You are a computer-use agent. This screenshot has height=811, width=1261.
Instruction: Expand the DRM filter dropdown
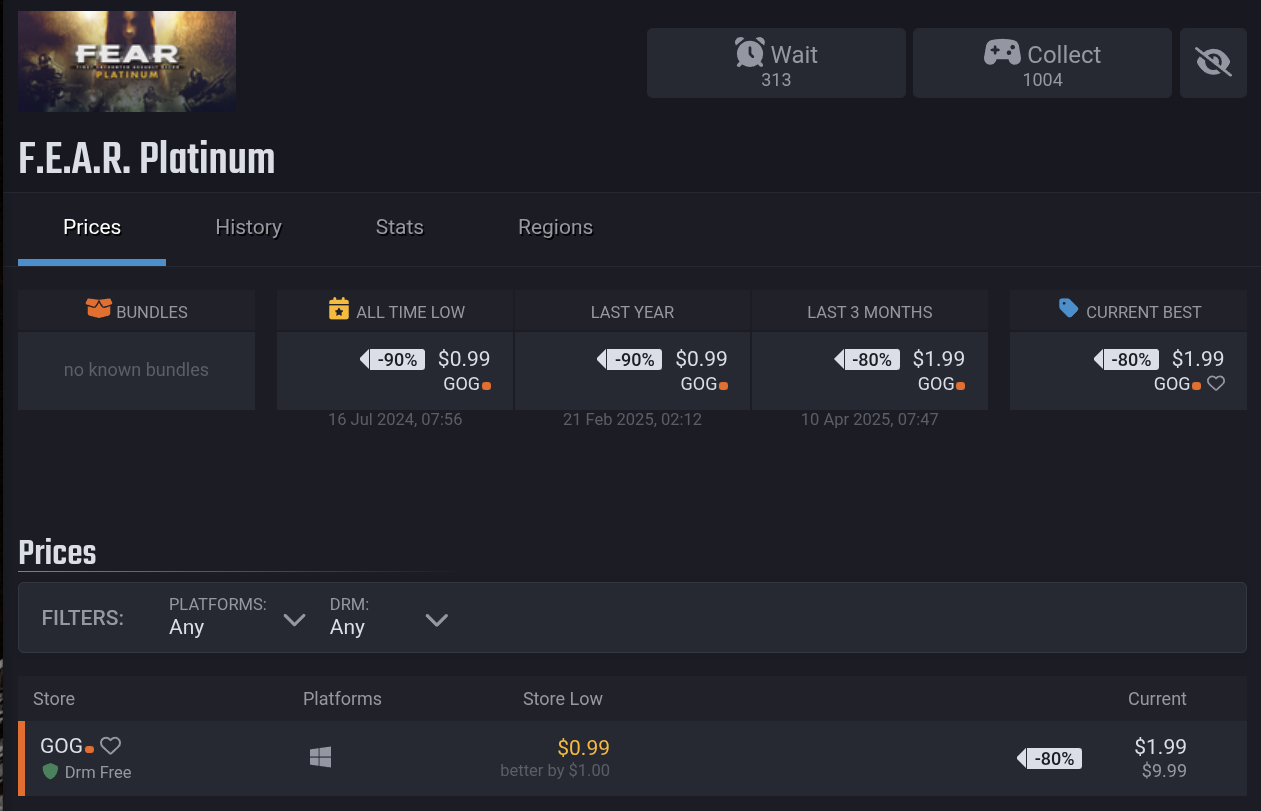389,617
